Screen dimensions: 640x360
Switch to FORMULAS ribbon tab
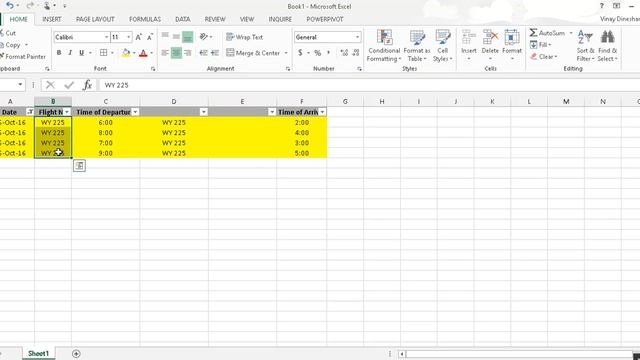point(145,19)
